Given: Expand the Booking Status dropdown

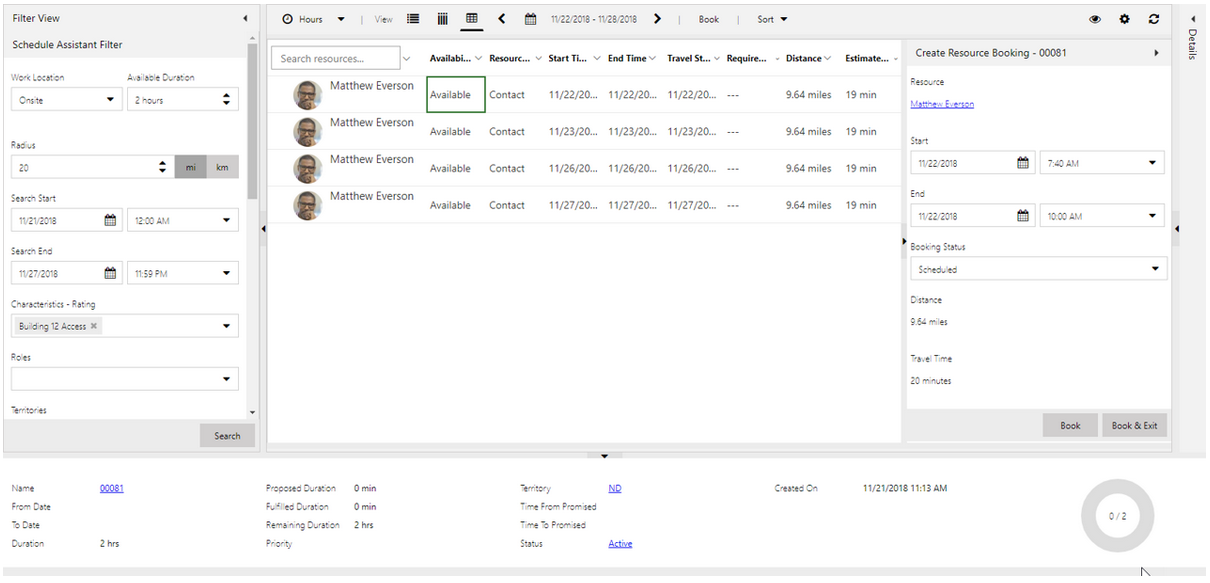Looking at the screenshot, I should tap(1038, 269).
